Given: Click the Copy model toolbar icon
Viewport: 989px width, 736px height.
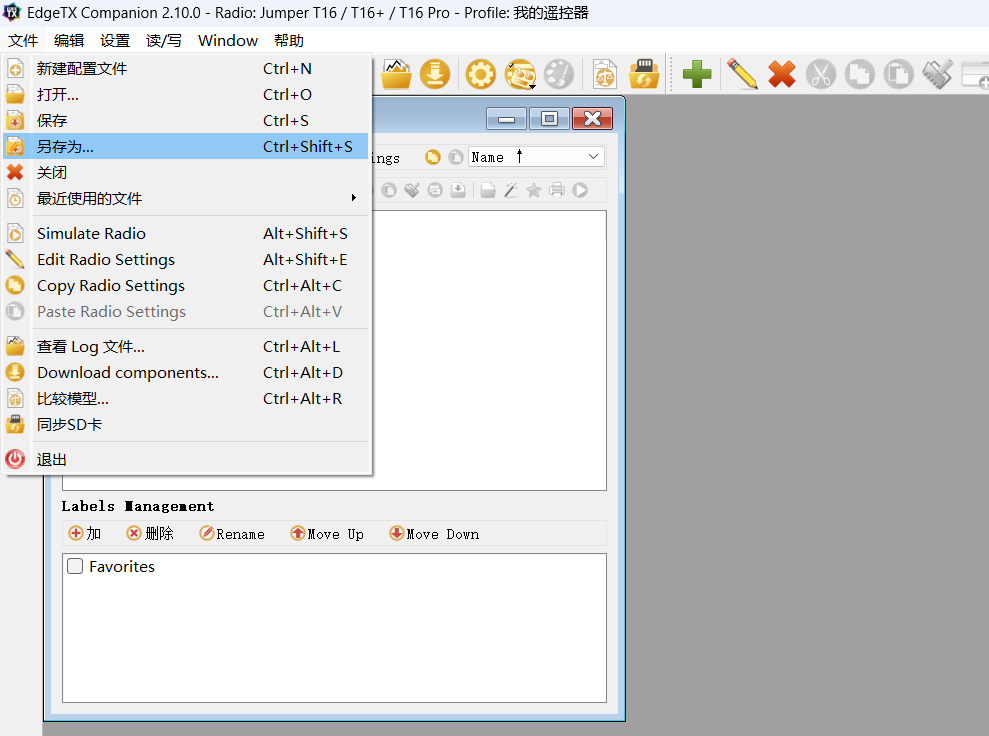Looking at the screenshot, I should [x=860, y=74].
